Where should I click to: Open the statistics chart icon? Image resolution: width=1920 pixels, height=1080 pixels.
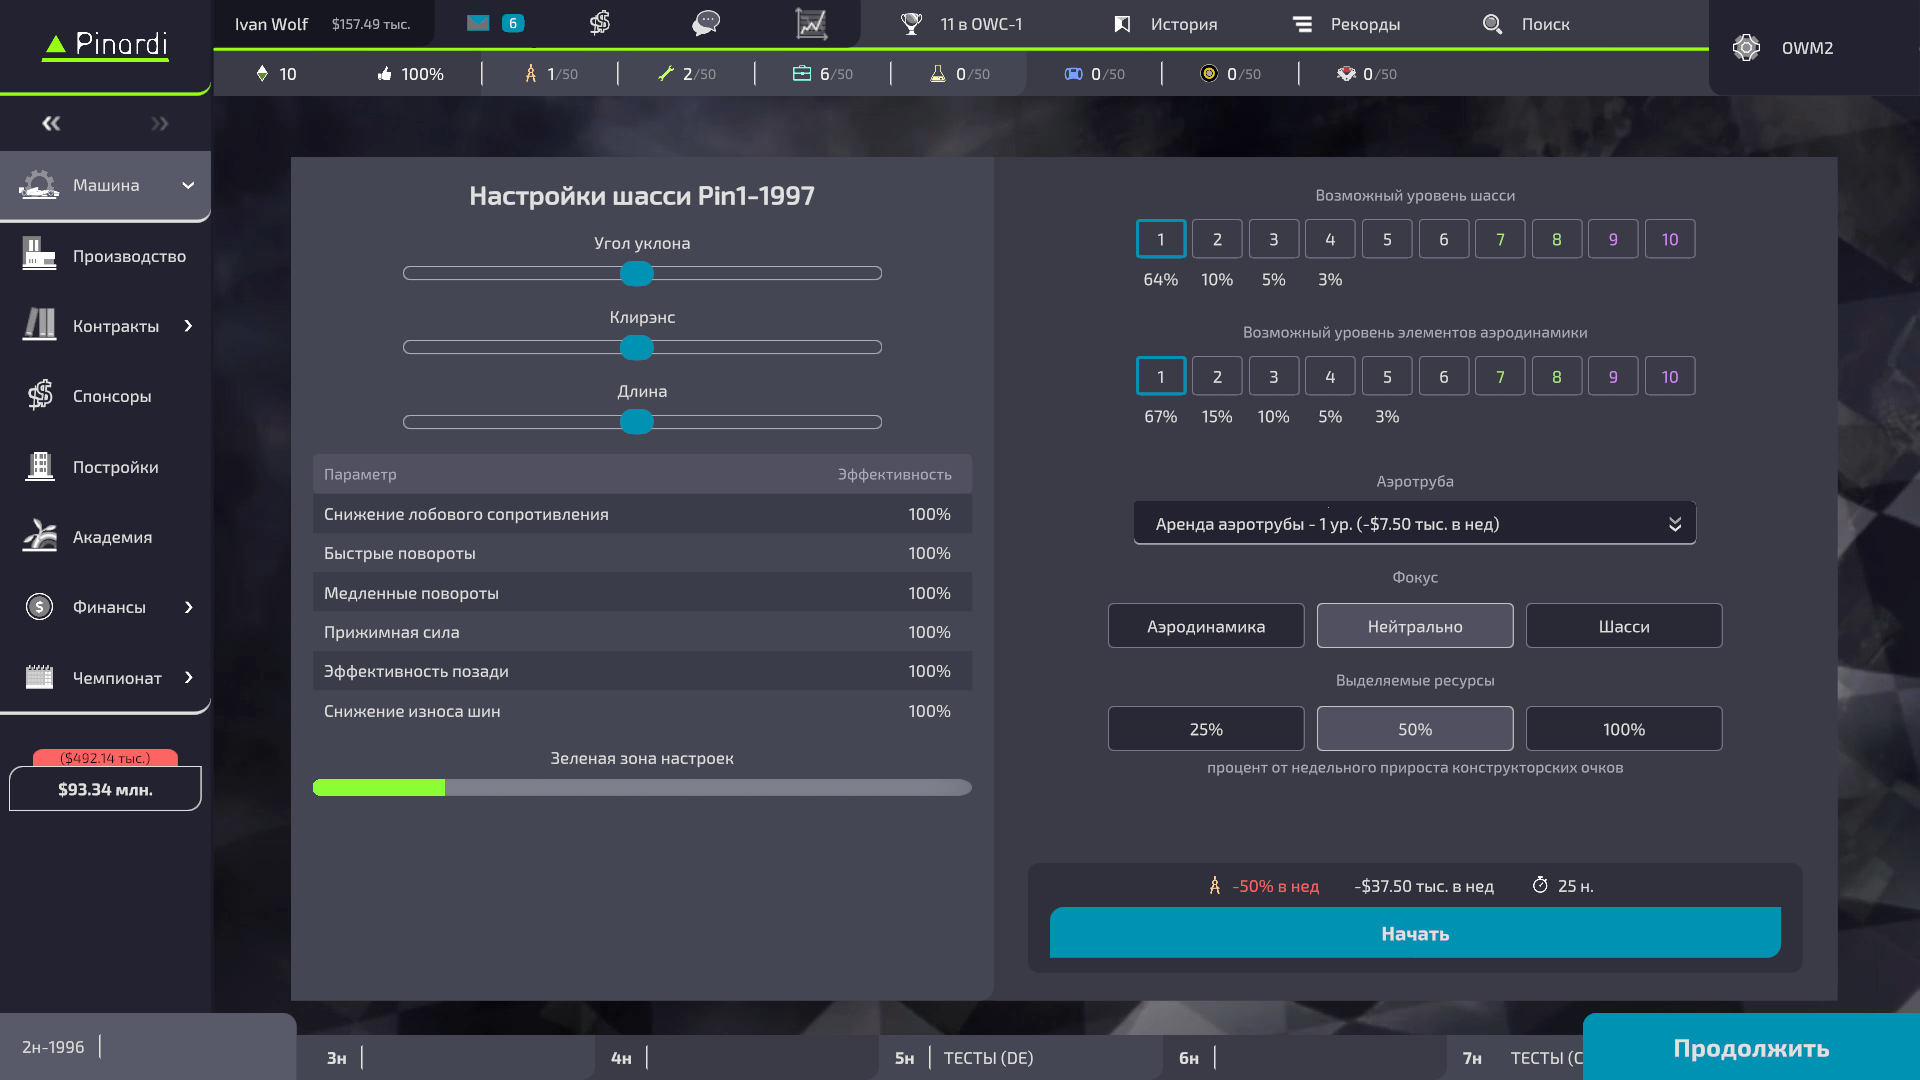pyautogui.click(x=811, y=23)
